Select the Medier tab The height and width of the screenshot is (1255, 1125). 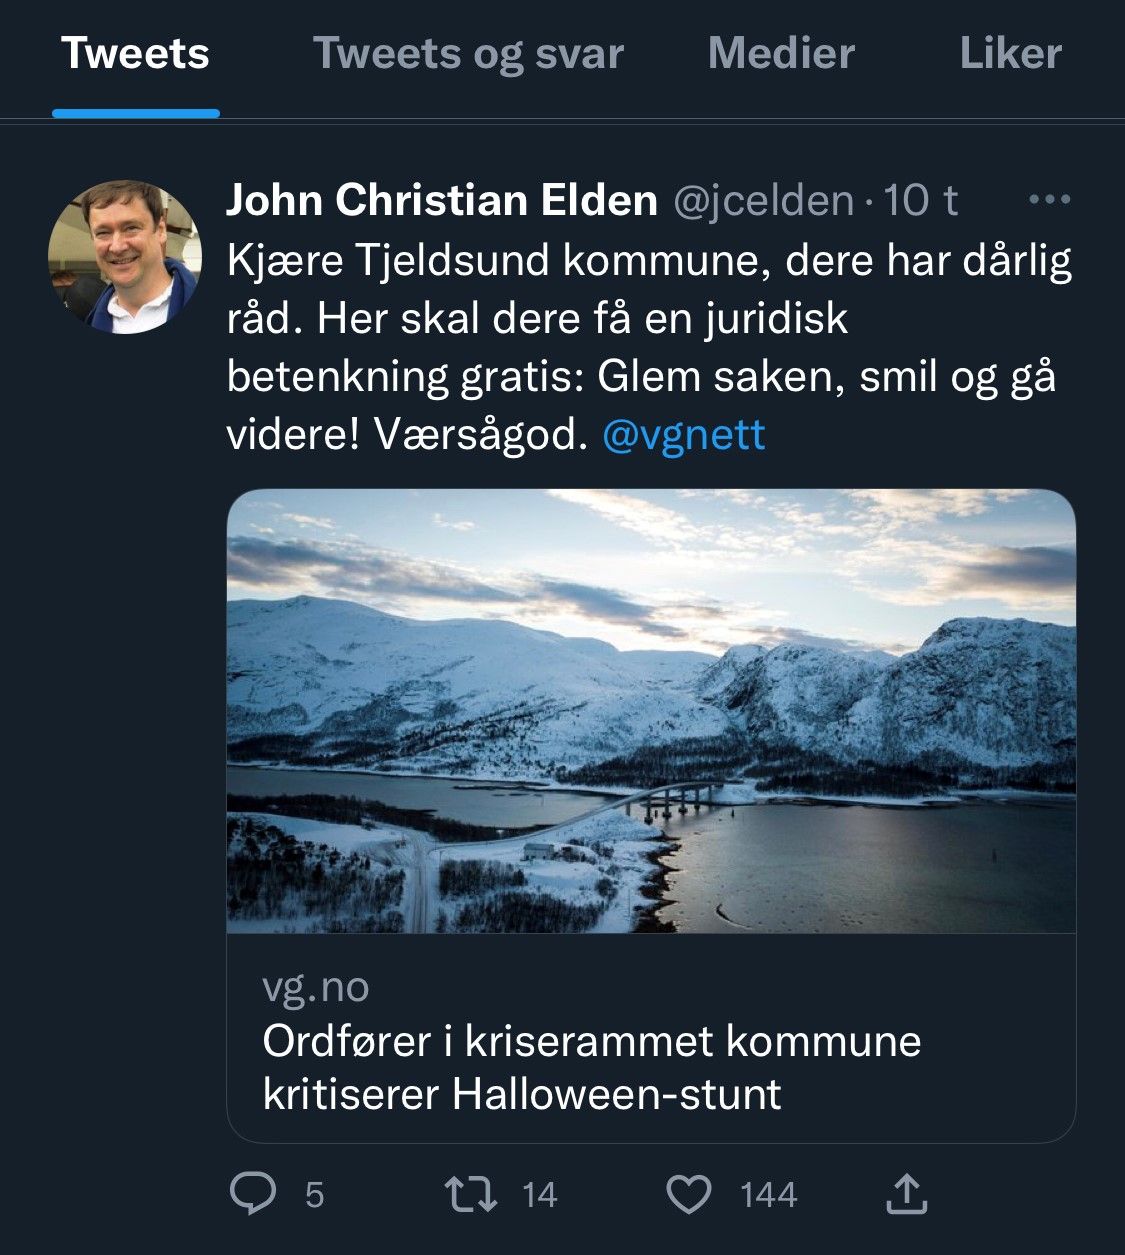pyautogui.click(x=781, y=54)
